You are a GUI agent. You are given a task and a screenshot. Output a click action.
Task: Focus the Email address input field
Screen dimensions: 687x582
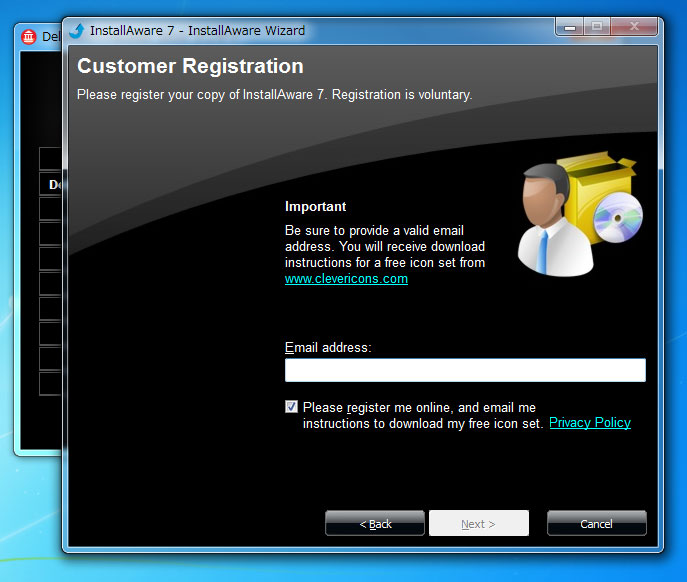tap(465, 370)
